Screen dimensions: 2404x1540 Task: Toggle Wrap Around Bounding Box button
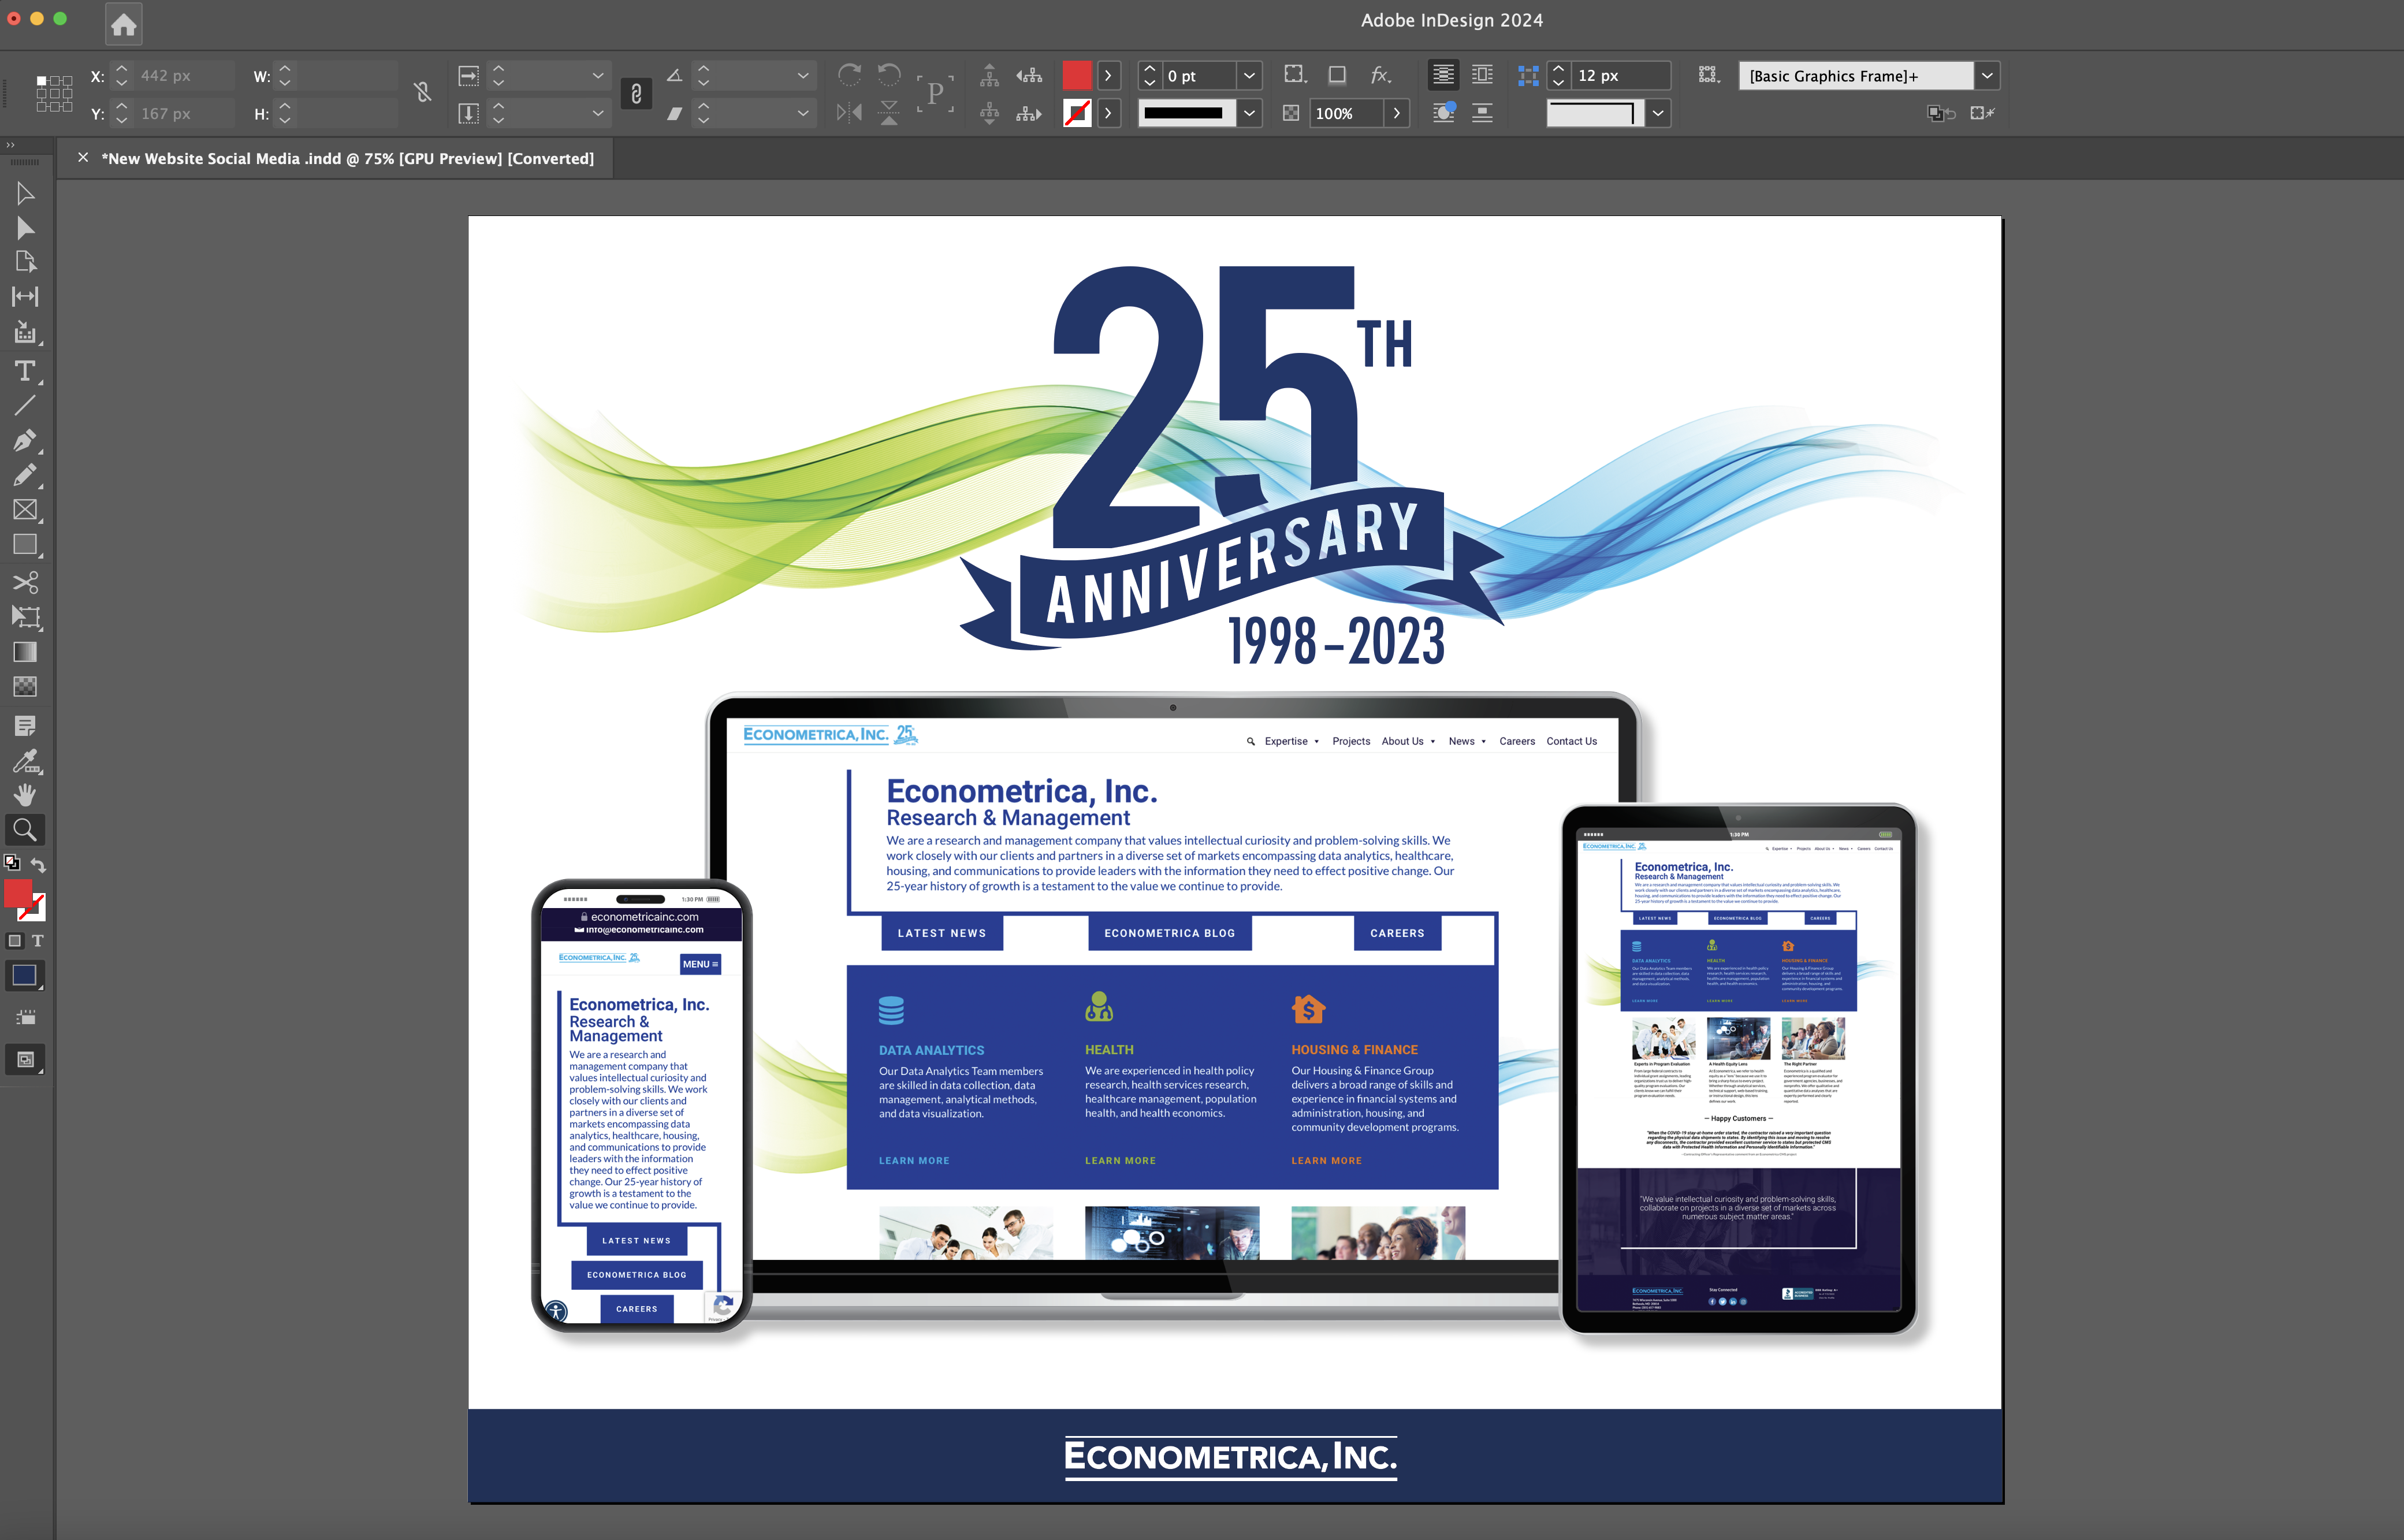point(1482,75)
